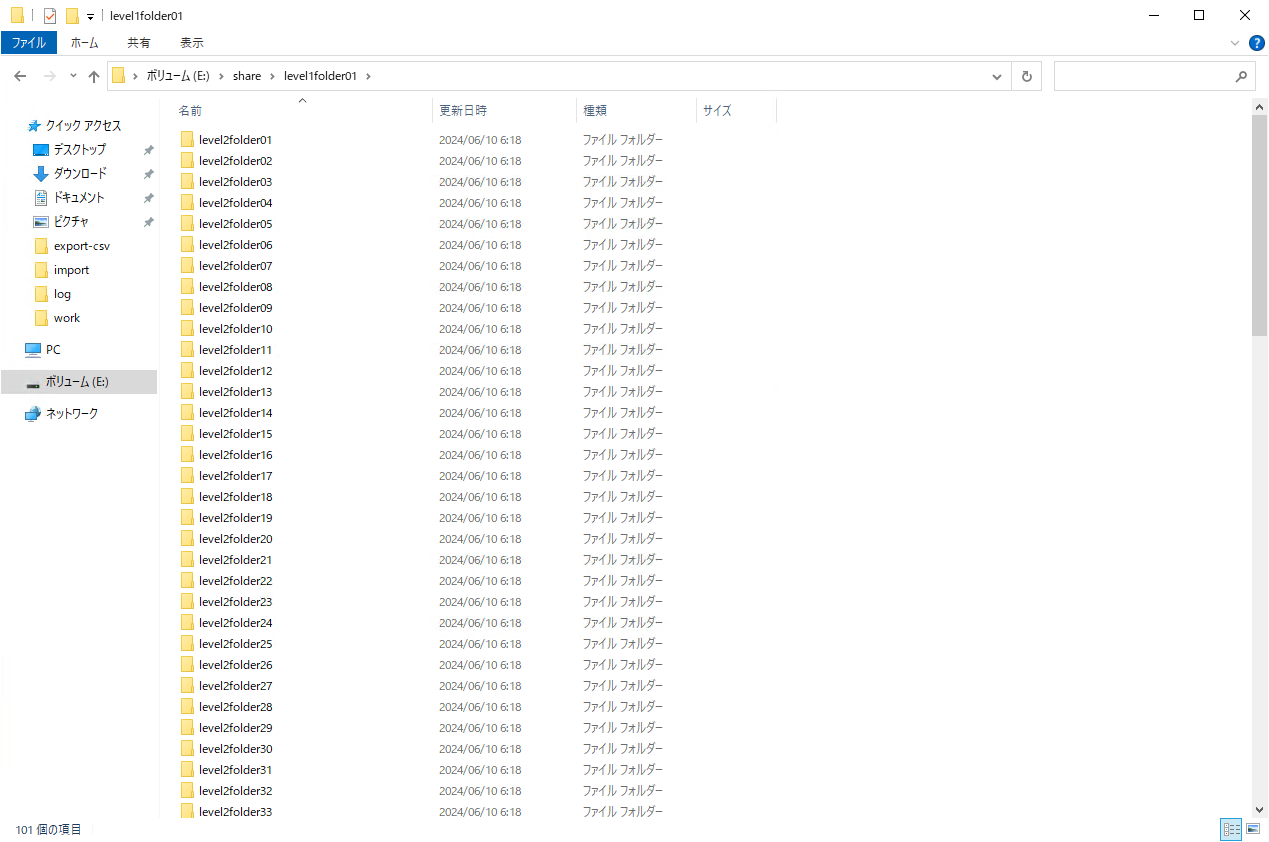
Task: Select ネットワーク in the navigation pane
Action: 72,413
